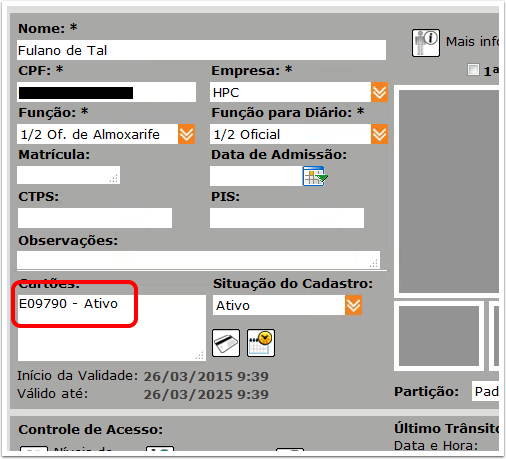The width and height of the screenshot is (506, 459).
Task: Open the Partição dropdown field
Action: [x=485, y=391]
